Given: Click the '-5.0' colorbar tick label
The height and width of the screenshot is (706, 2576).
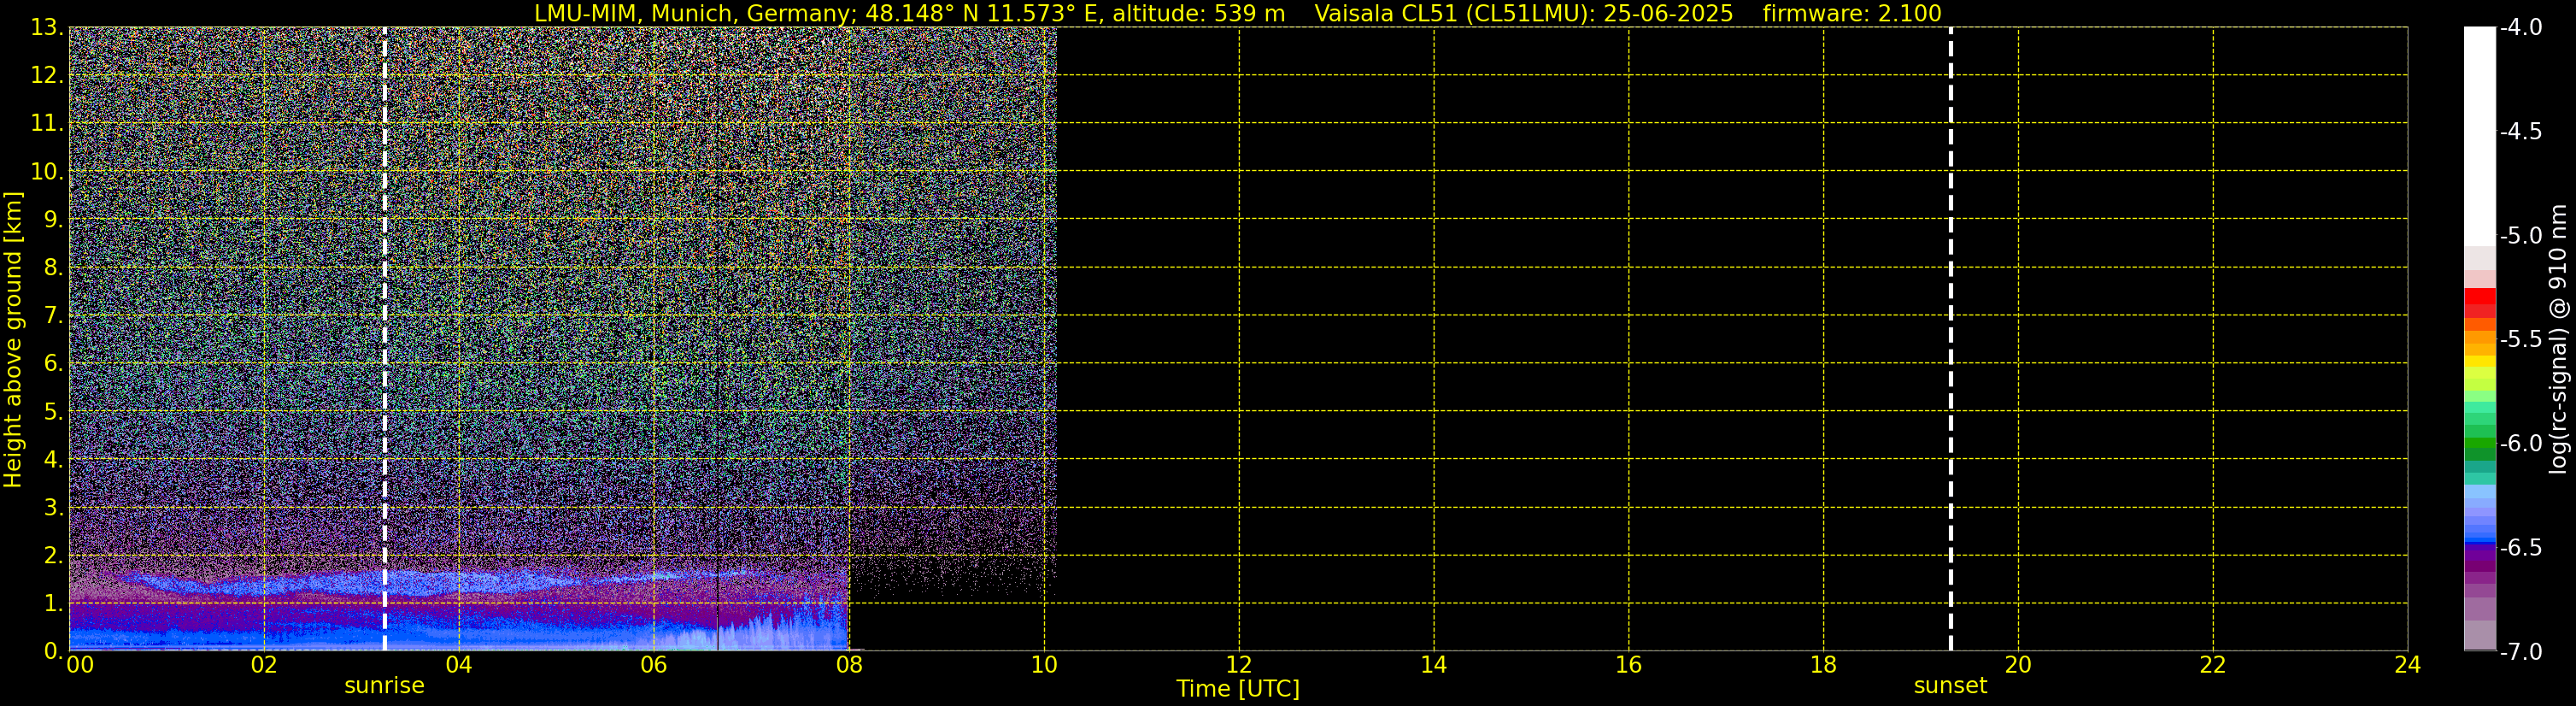Looking at the screenshot, I should click(x=2520, y=235).
